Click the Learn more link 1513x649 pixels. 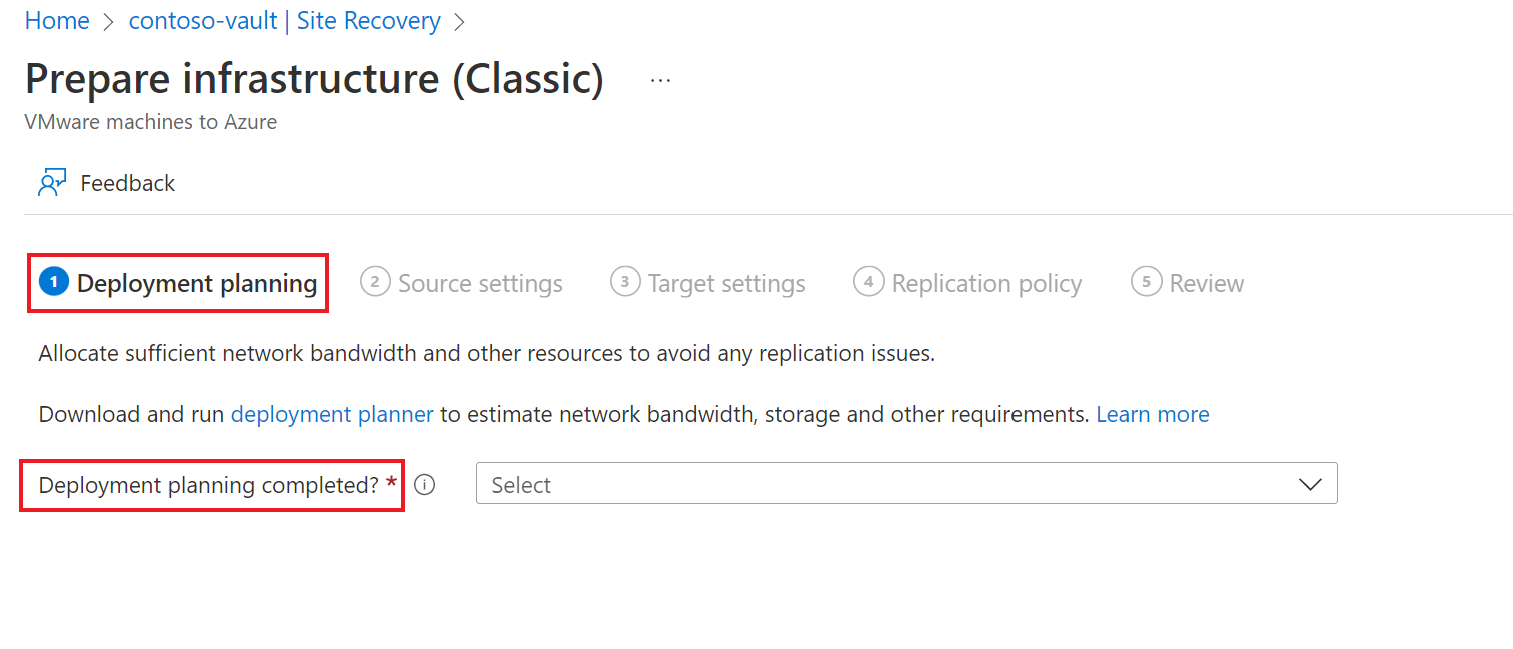[1153, 414]
